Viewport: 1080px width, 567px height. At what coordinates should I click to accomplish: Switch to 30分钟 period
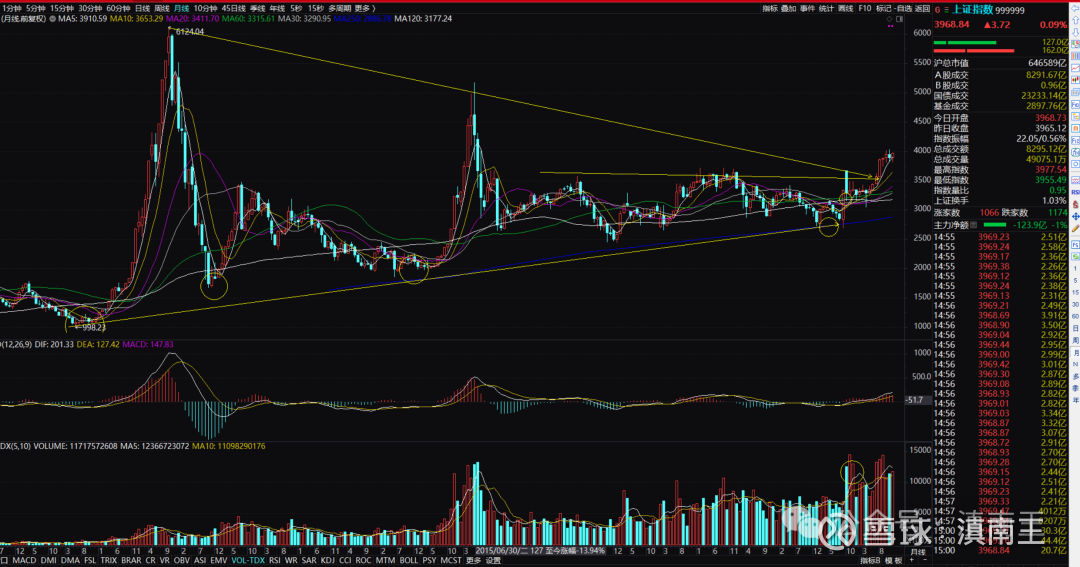tap(90, 8)
